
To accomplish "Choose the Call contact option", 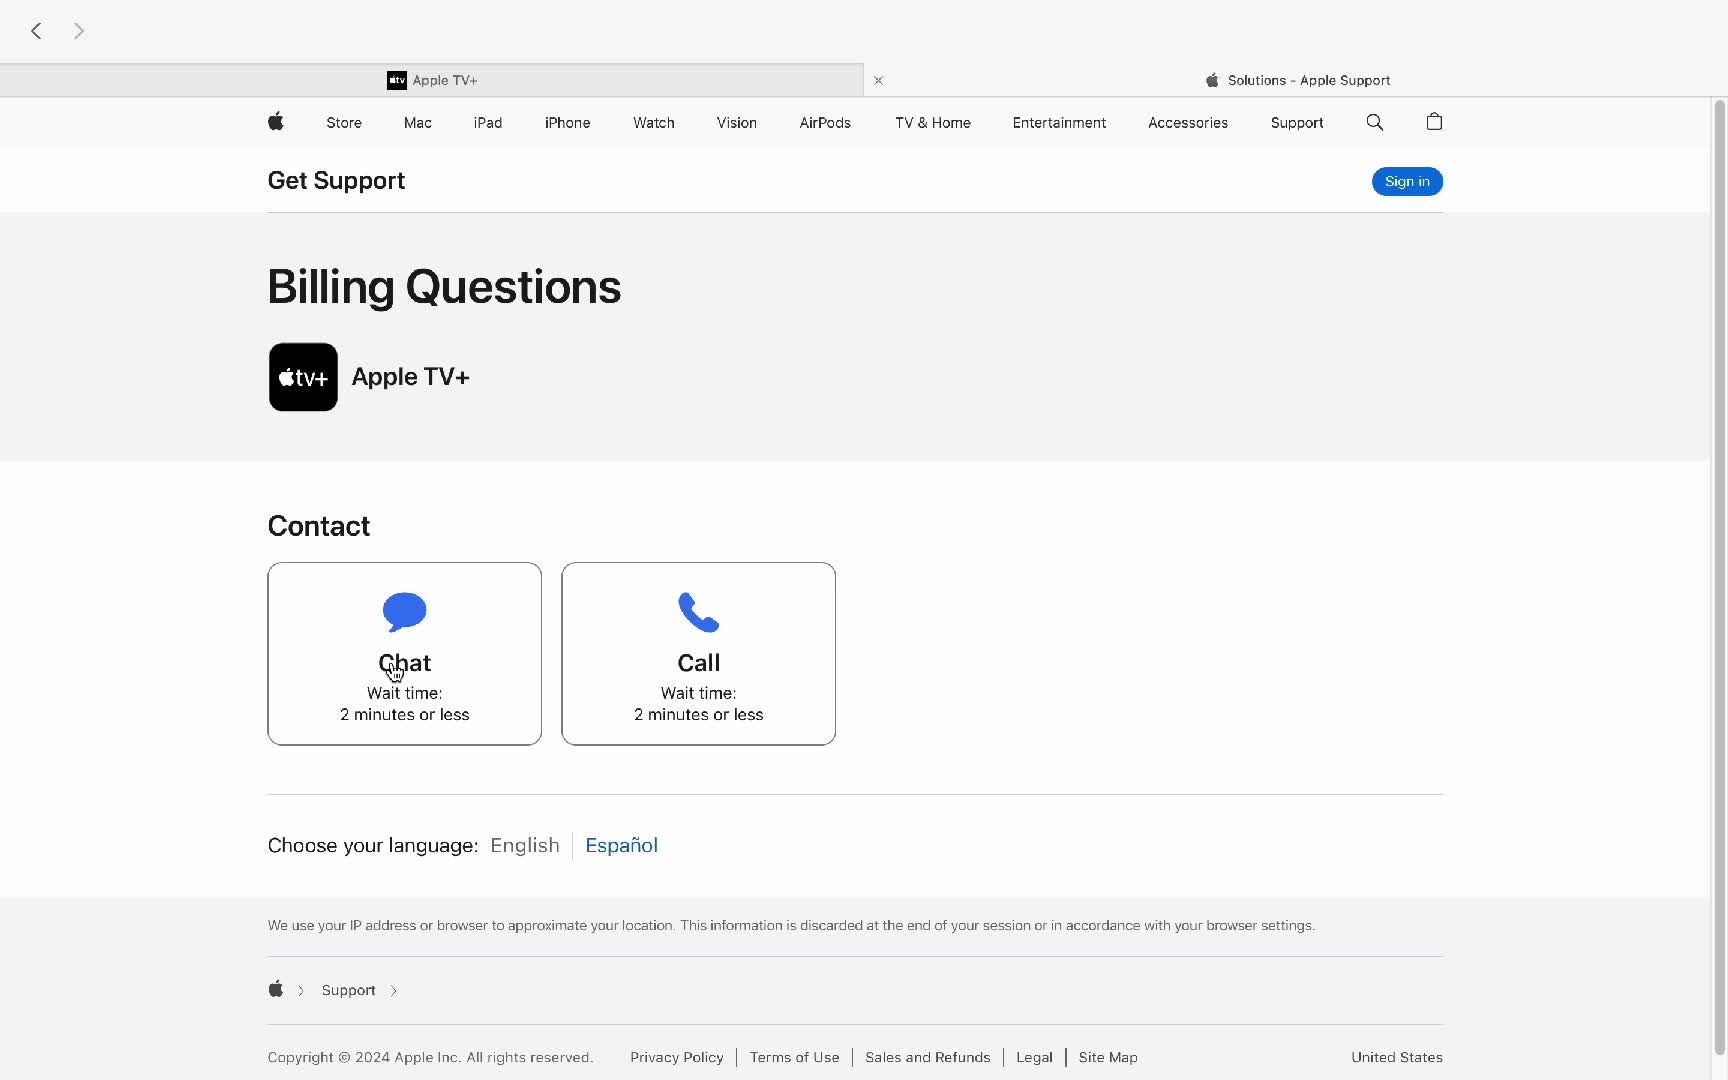I will 699,654.
